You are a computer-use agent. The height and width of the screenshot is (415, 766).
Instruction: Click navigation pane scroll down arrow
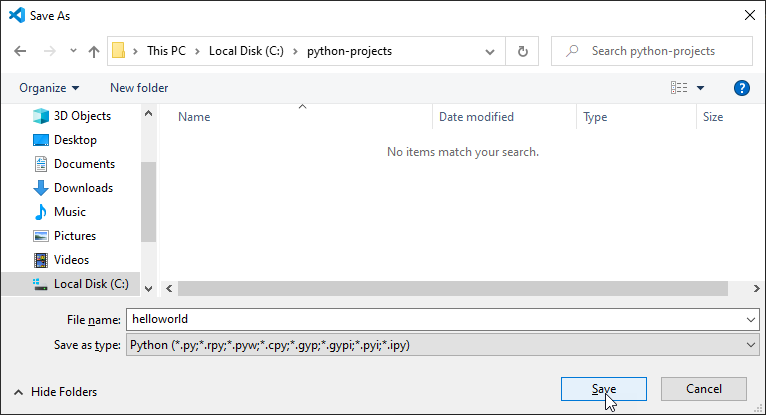click(x=149, y=289)
